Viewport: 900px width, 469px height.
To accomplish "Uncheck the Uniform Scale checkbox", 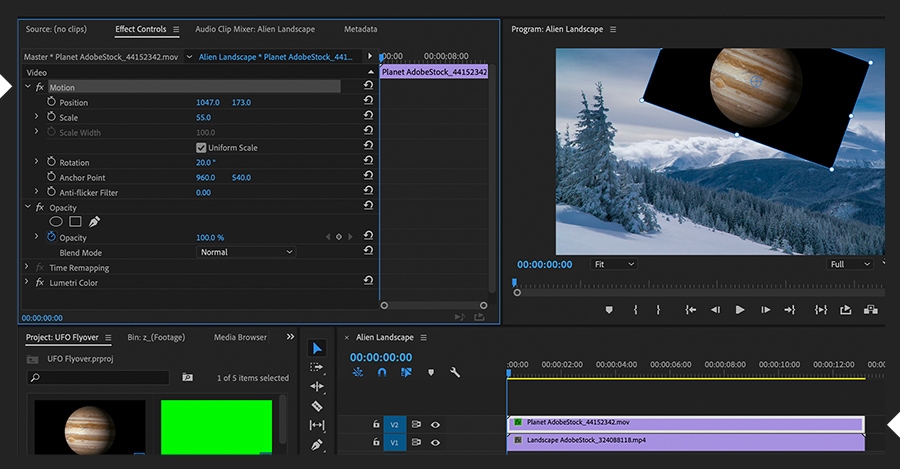I will tap(201, 147).
